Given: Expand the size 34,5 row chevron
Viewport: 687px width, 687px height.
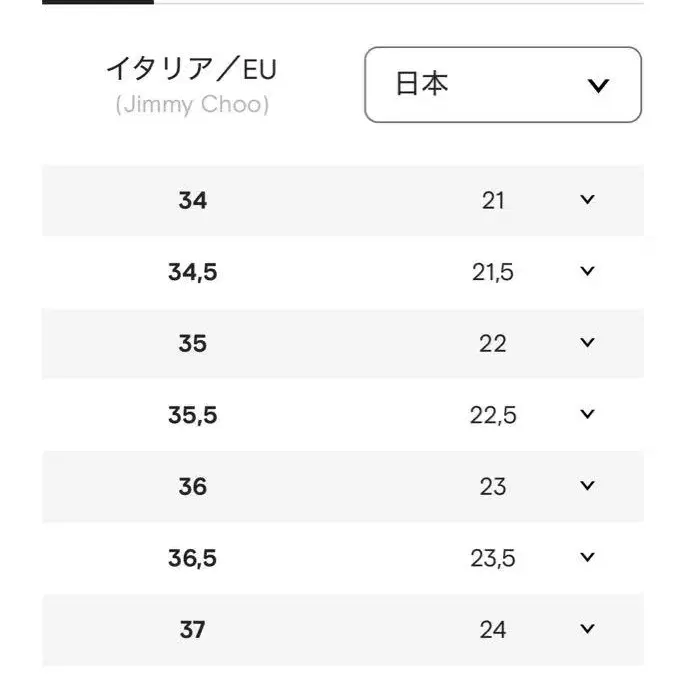Looking at the screenshot, I should pos(587,271).
